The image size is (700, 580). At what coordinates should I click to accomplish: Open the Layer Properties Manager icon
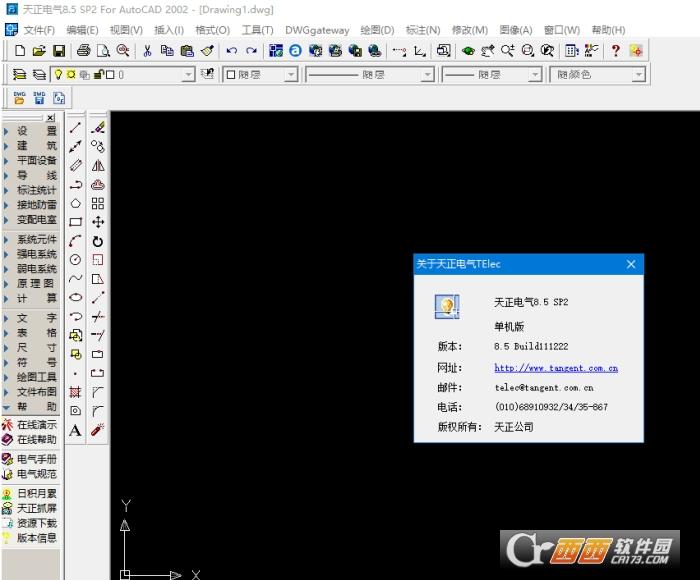(x=19, y=75)
